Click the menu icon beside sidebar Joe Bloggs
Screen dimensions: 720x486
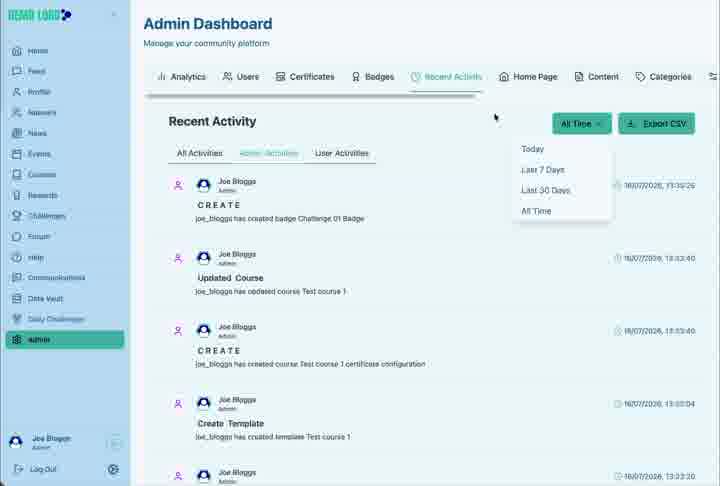[115, 443]
